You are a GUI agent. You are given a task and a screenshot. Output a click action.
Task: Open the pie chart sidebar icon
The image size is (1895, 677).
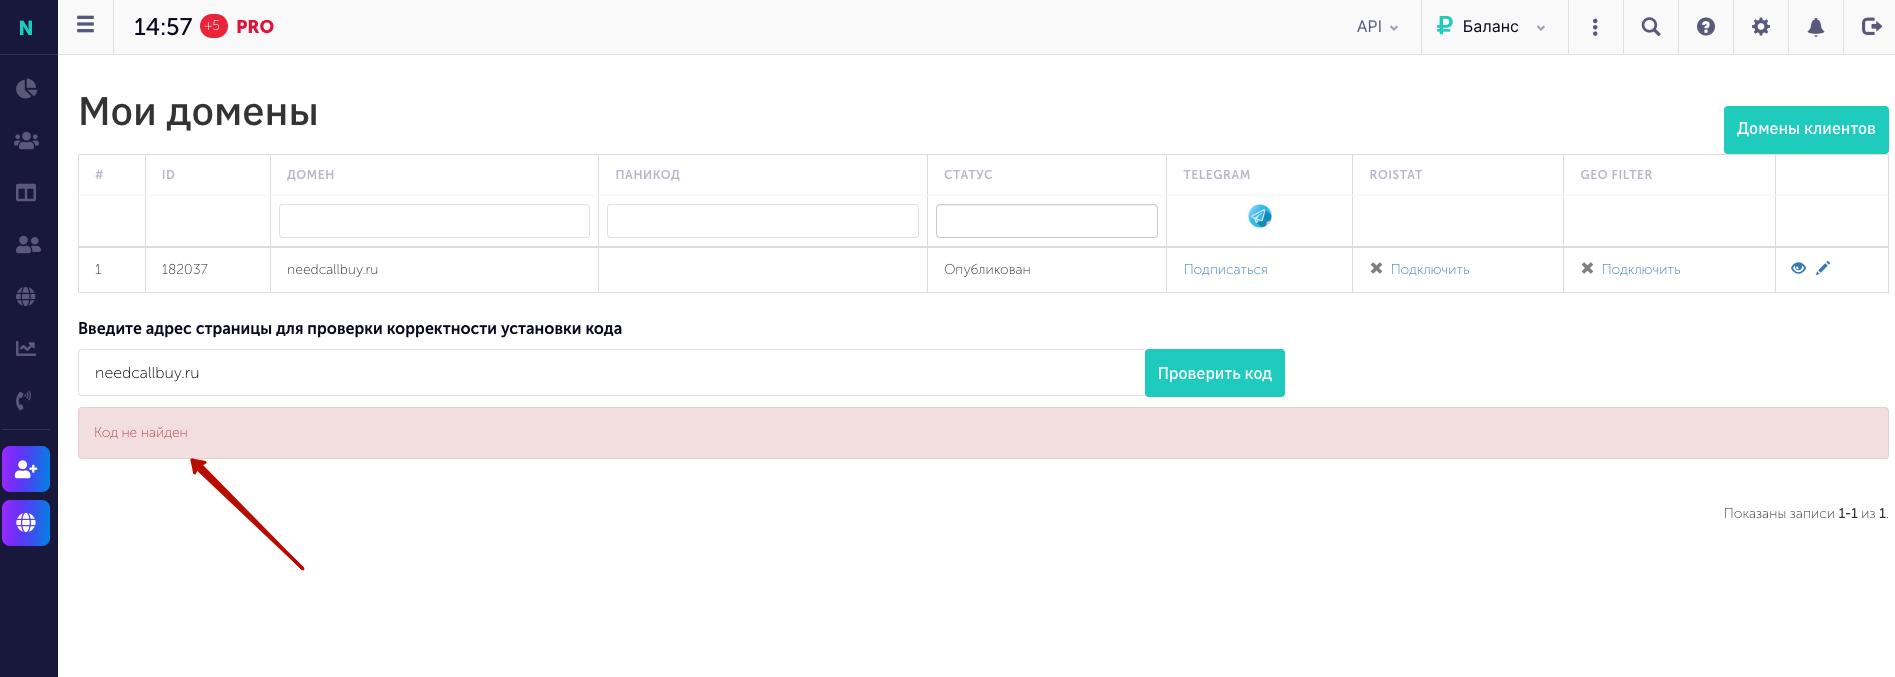tap(26, 89)
